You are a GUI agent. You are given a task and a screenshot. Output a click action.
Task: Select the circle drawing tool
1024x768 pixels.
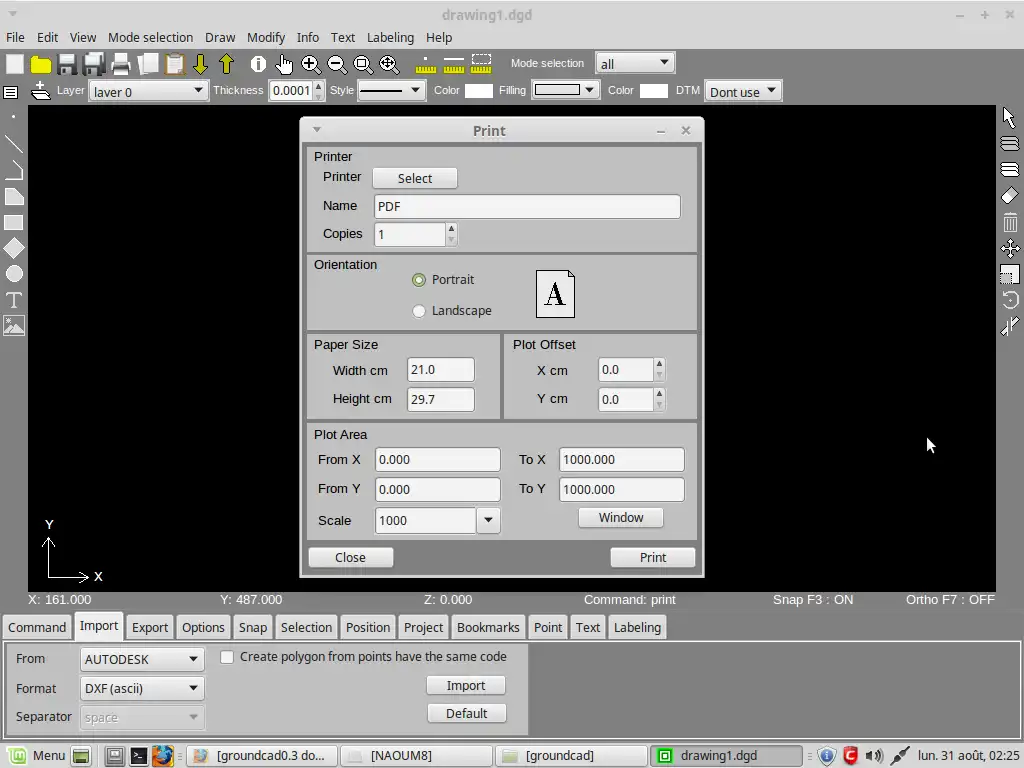coord(14,274)
